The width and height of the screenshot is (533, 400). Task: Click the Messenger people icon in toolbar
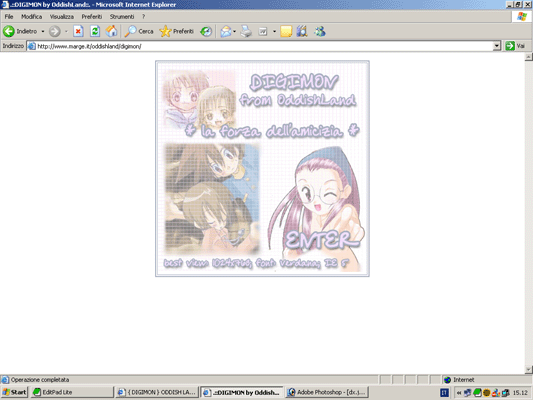(x=320, y=31)
